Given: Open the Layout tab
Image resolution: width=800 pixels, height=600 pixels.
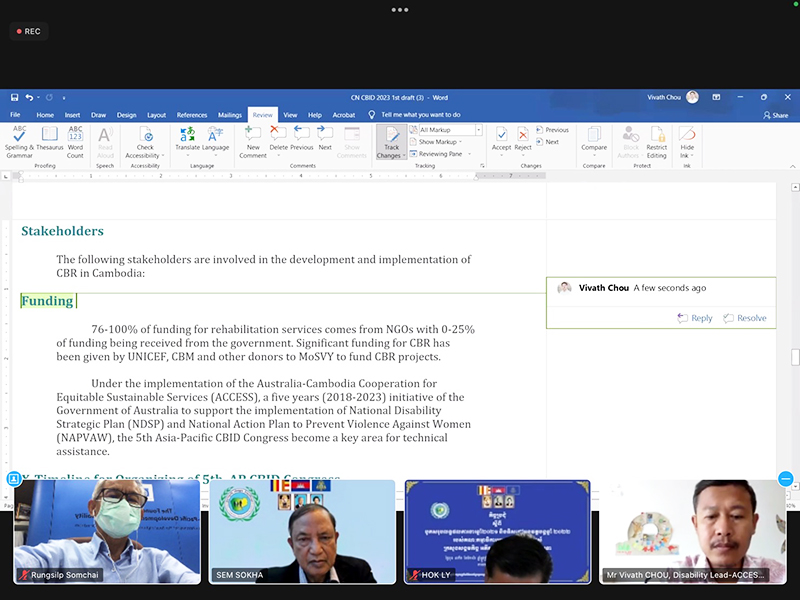Looking at the screenshot, I should coord(156,115).
